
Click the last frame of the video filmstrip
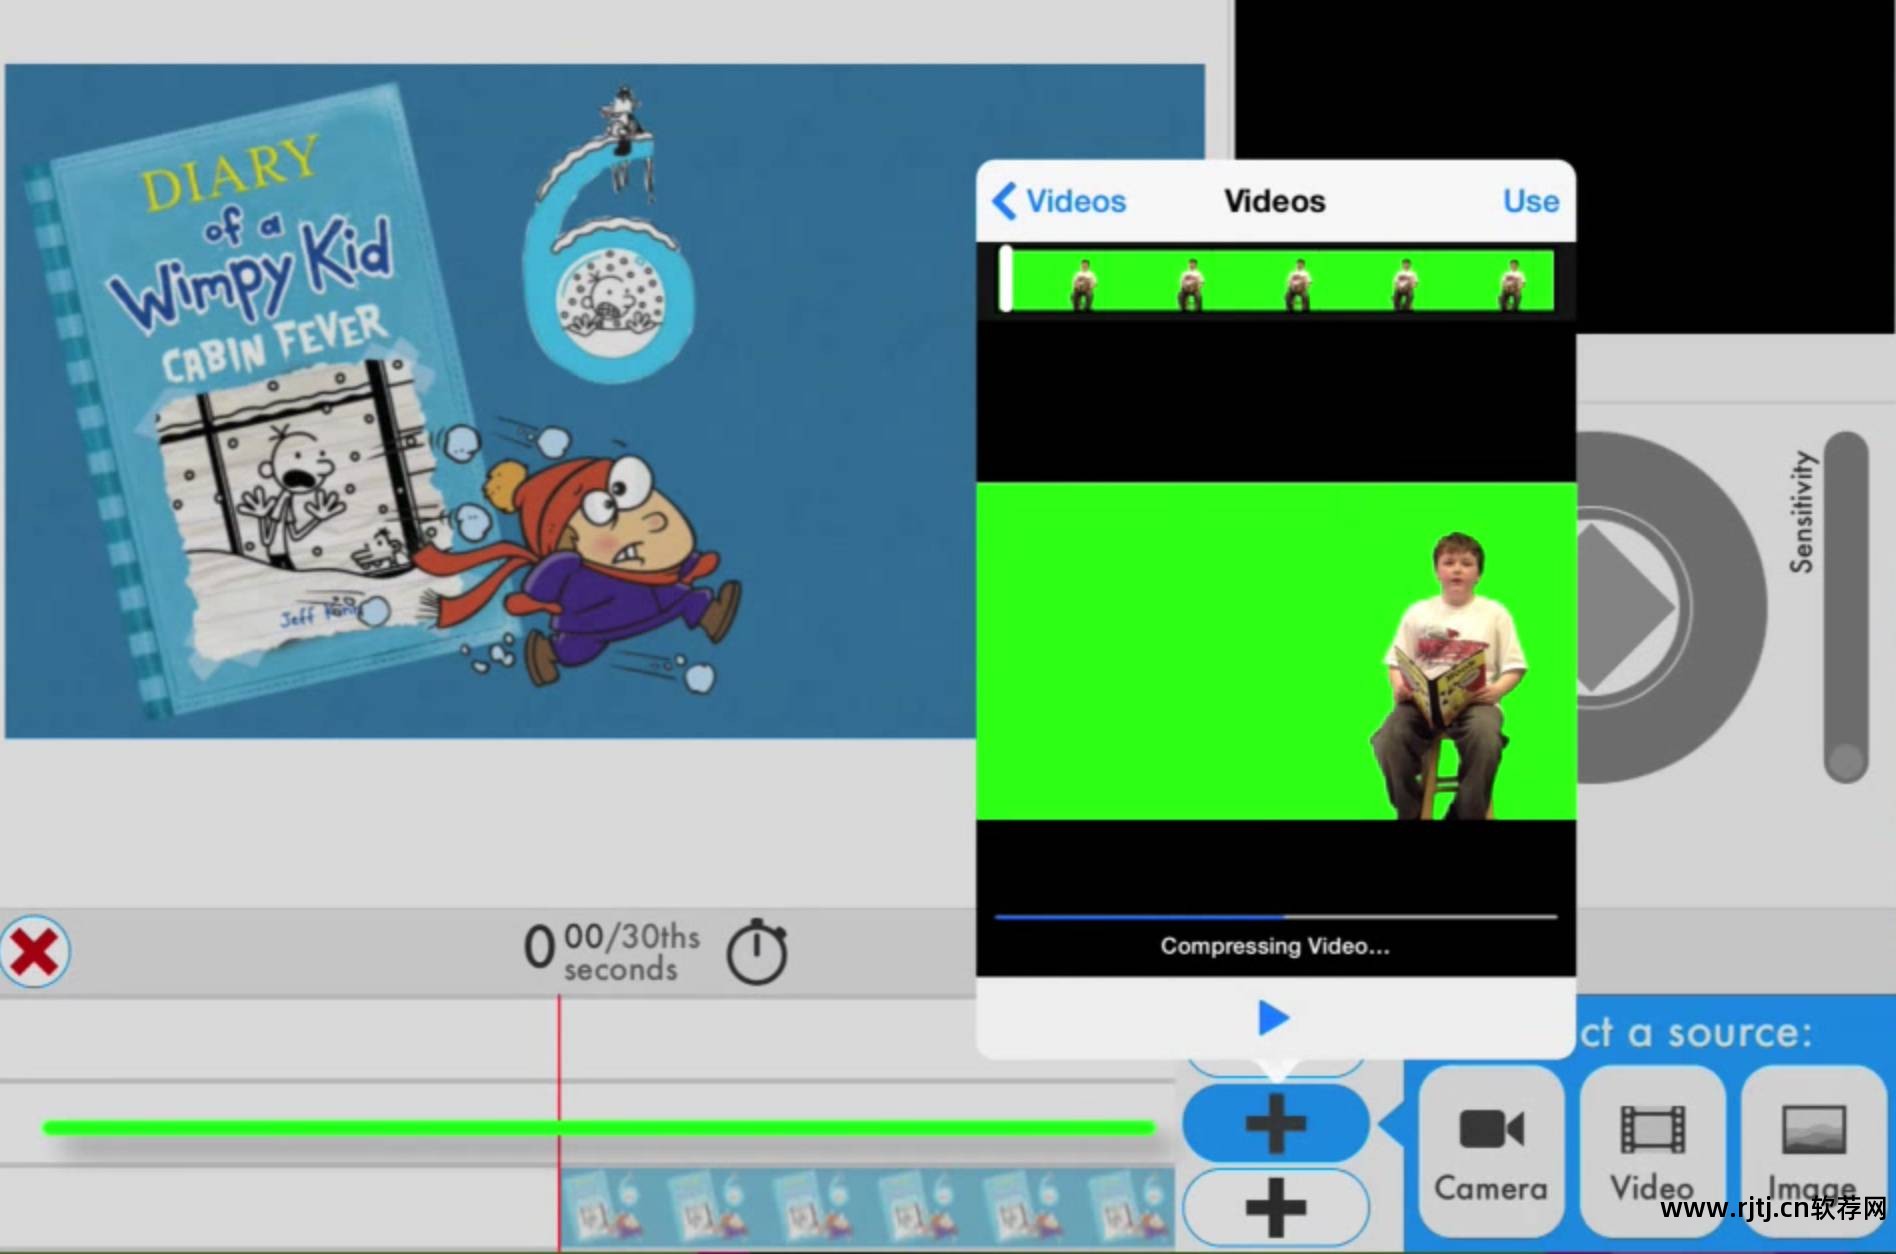point(1511,281)
